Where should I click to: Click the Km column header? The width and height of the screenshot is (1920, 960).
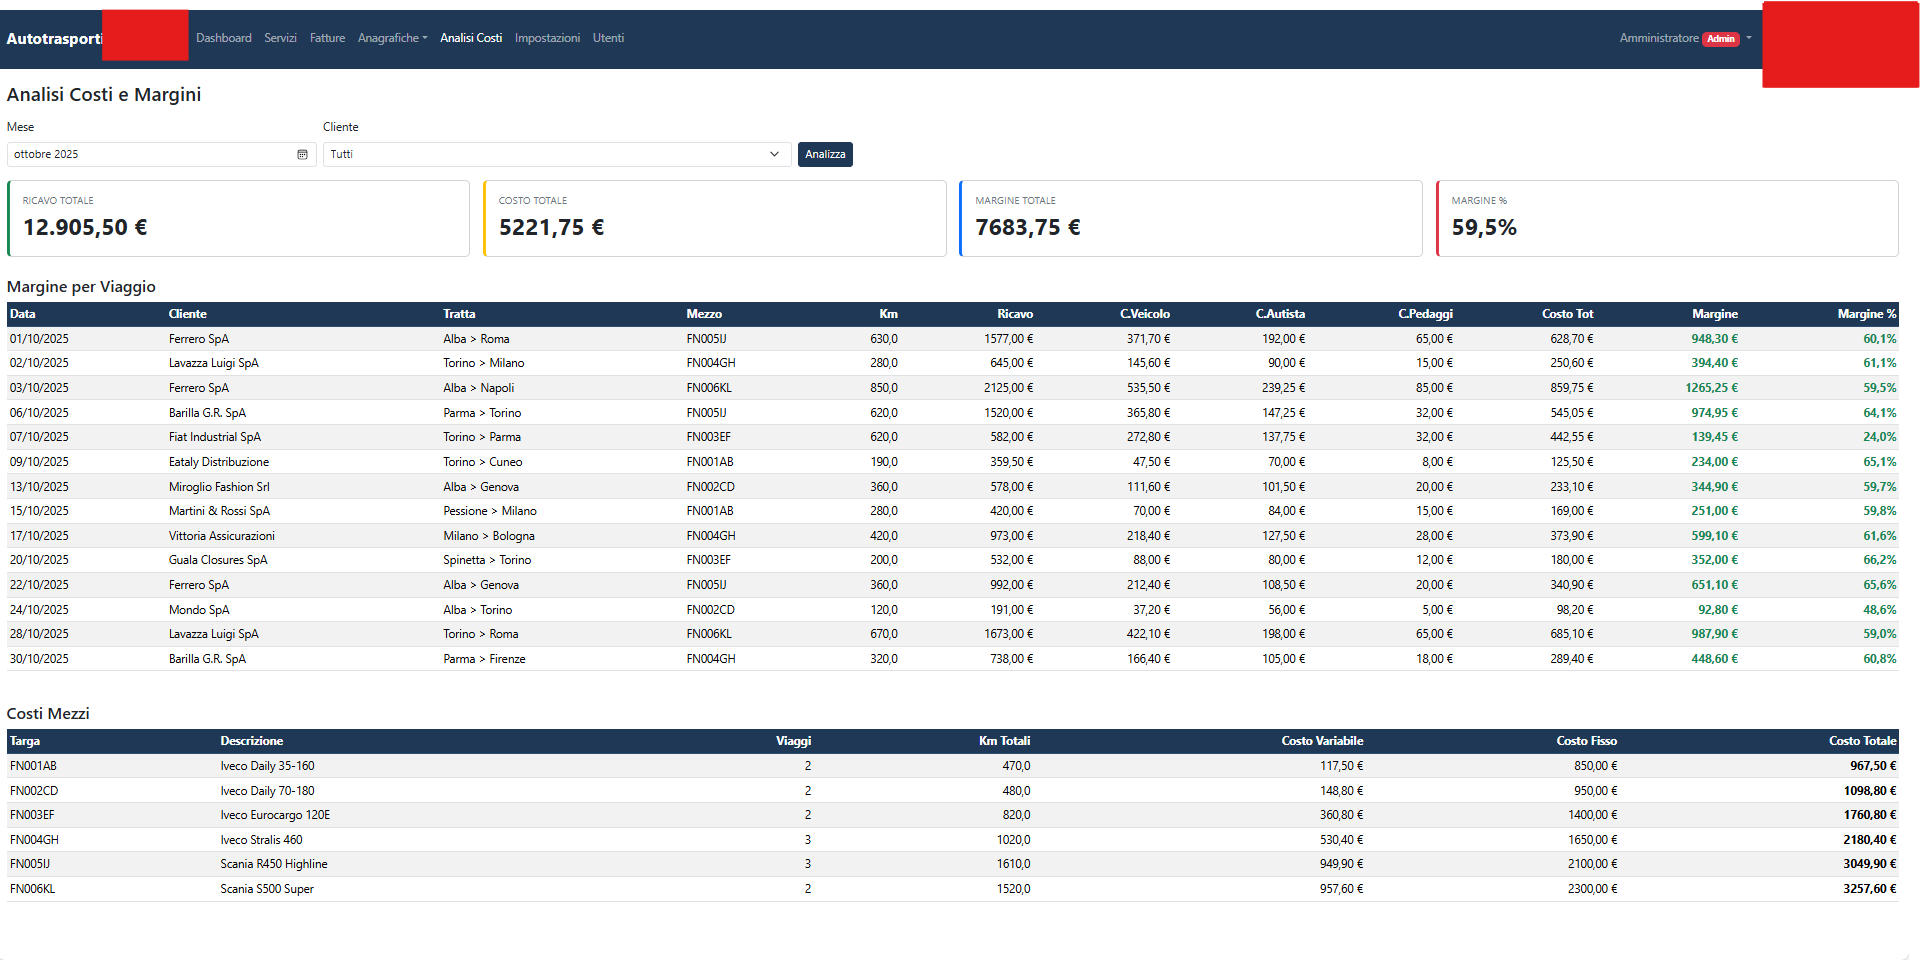[x=888, y=314]
